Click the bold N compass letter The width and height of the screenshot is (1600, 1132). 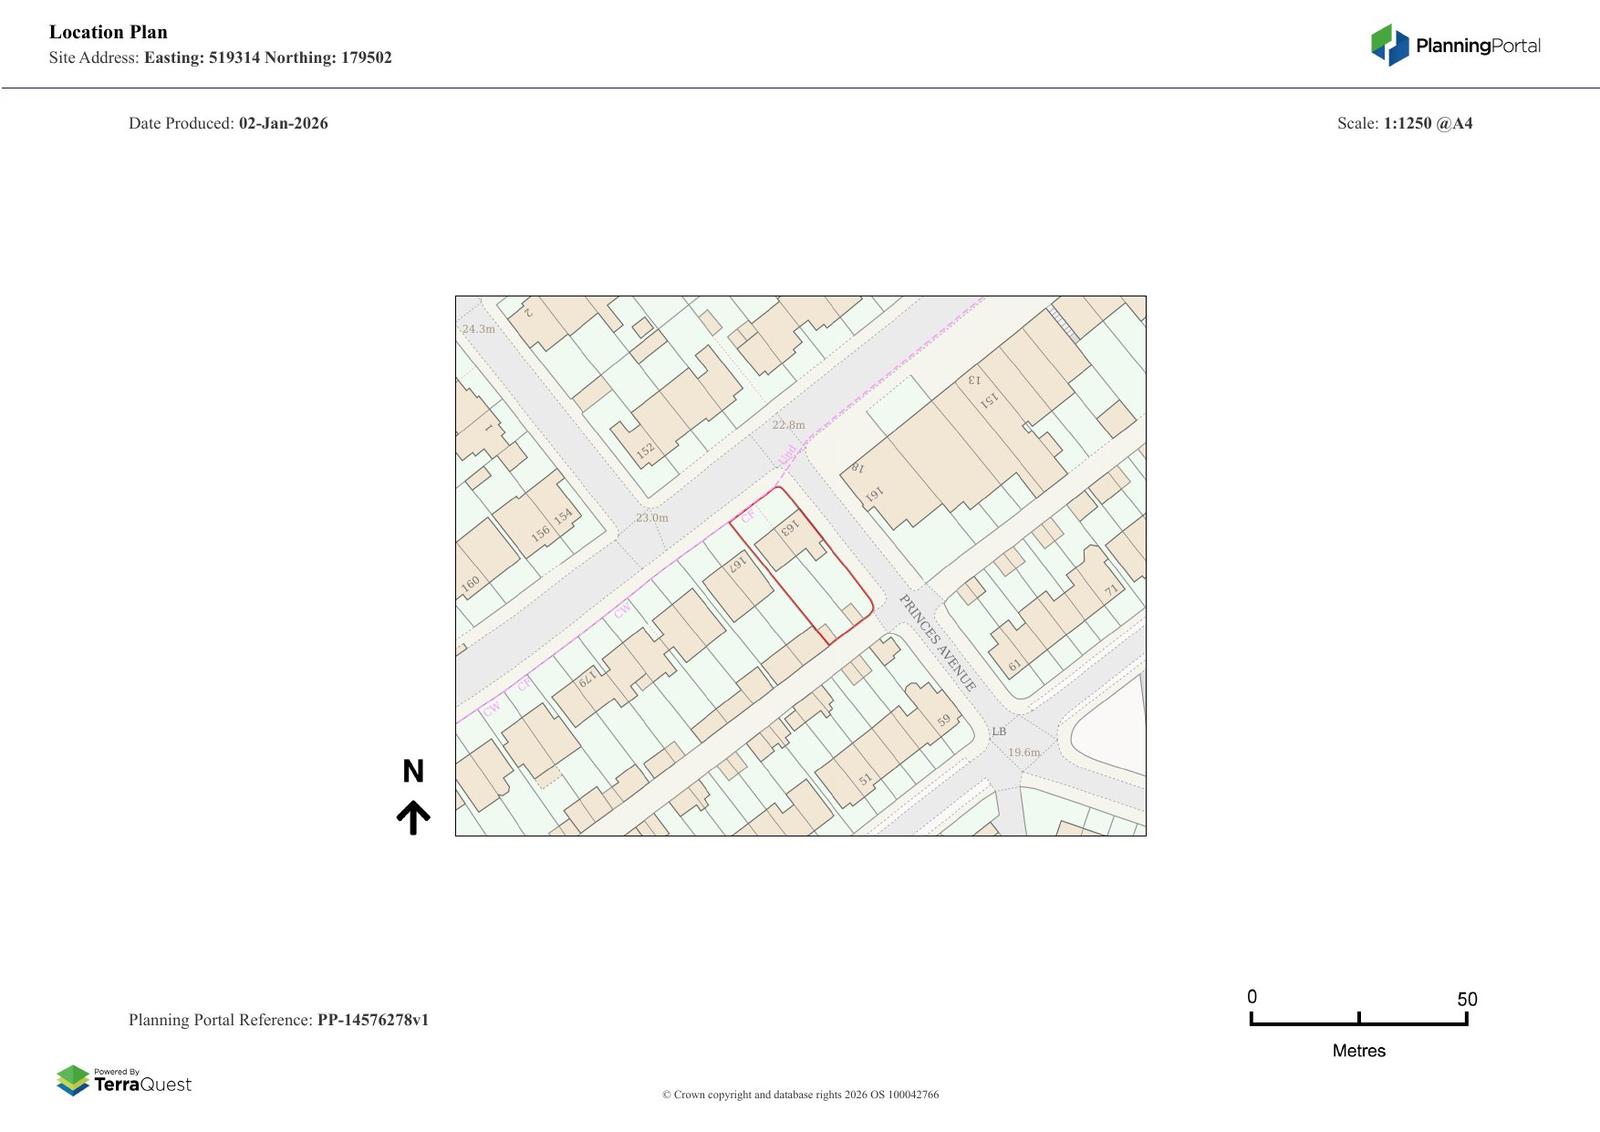[x=413, y=771]
